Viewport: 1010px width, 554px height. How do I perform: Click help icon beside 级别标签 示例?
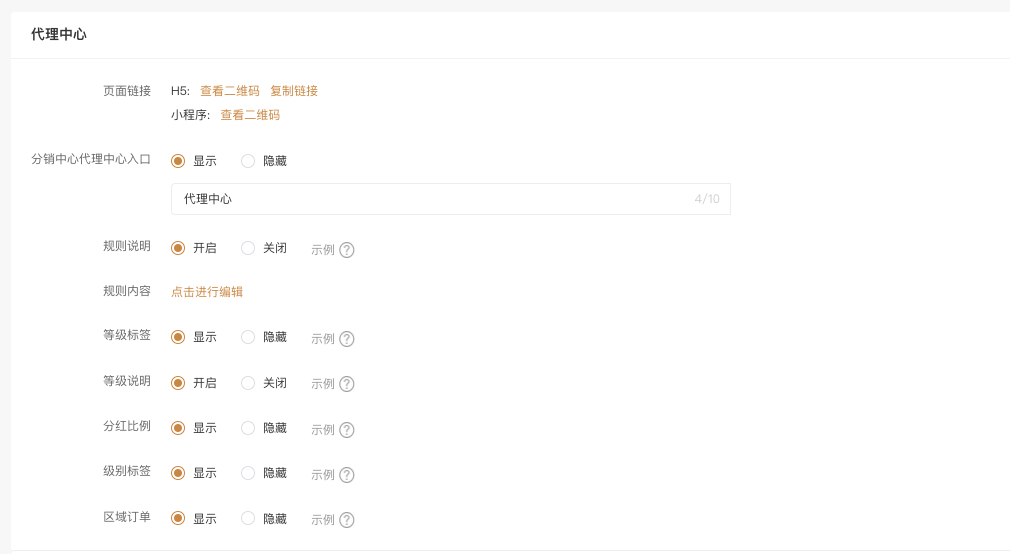click(347, 475)
